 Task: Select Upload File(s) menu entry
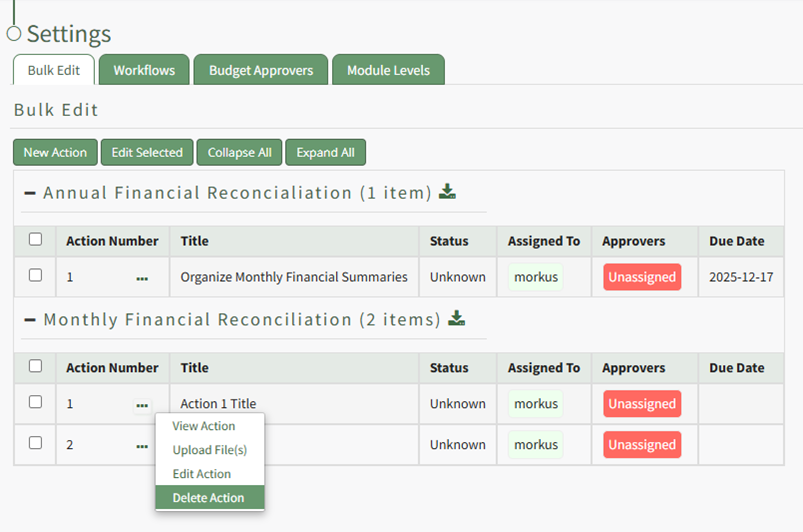209,450
